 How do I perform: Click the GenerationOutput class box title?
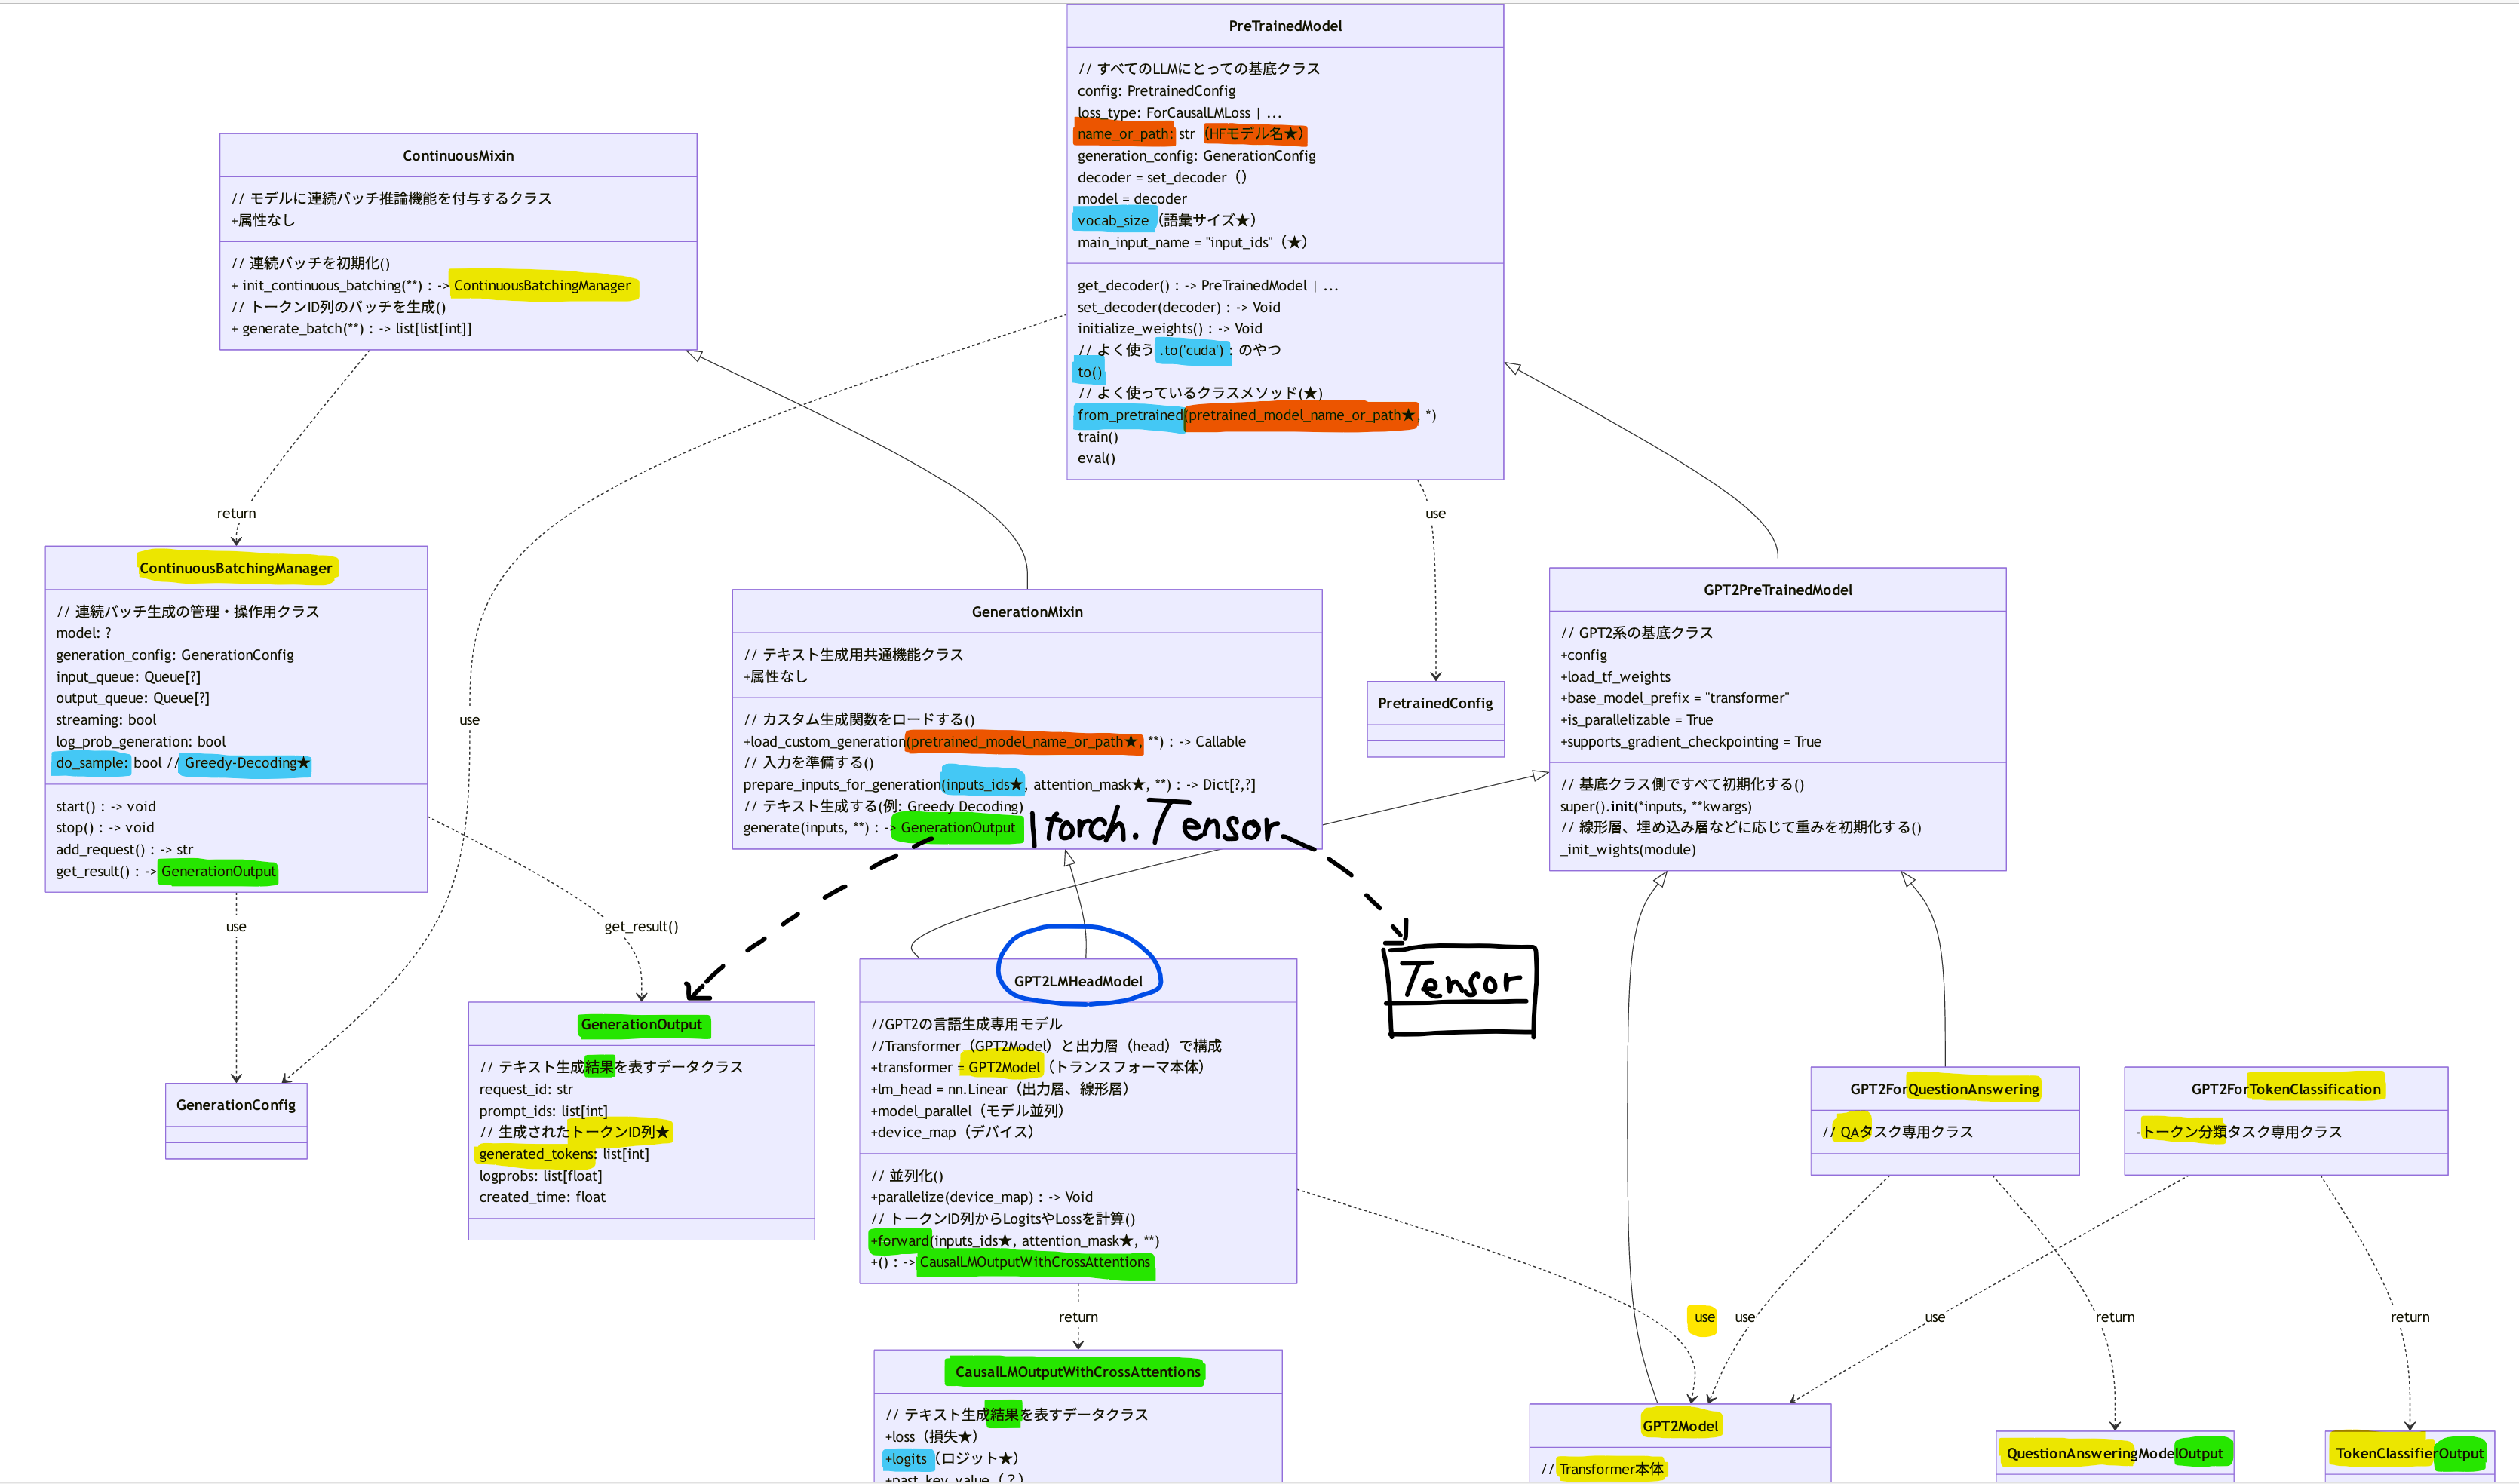click(x=641, y=1025)
